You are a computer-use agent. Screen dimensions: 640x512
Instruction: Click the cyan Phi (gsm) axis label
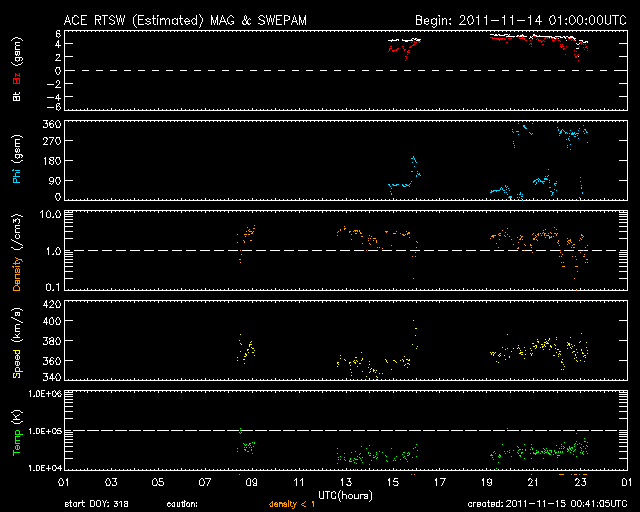point(17,161)
